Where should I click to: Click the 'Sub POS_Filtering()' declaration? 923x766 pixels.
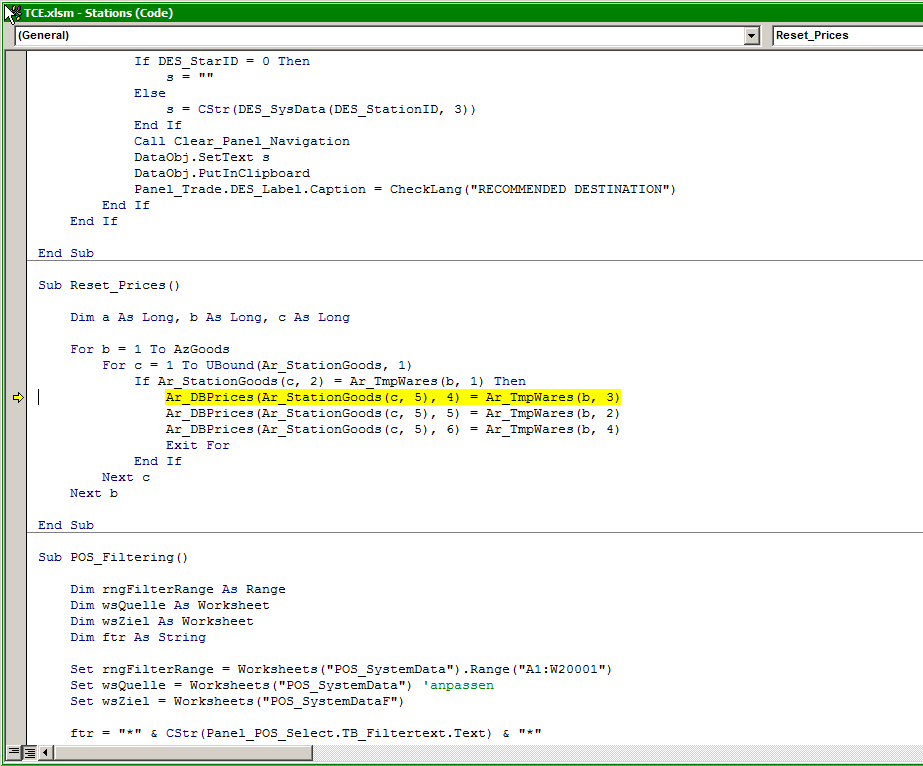coord(113,557)
